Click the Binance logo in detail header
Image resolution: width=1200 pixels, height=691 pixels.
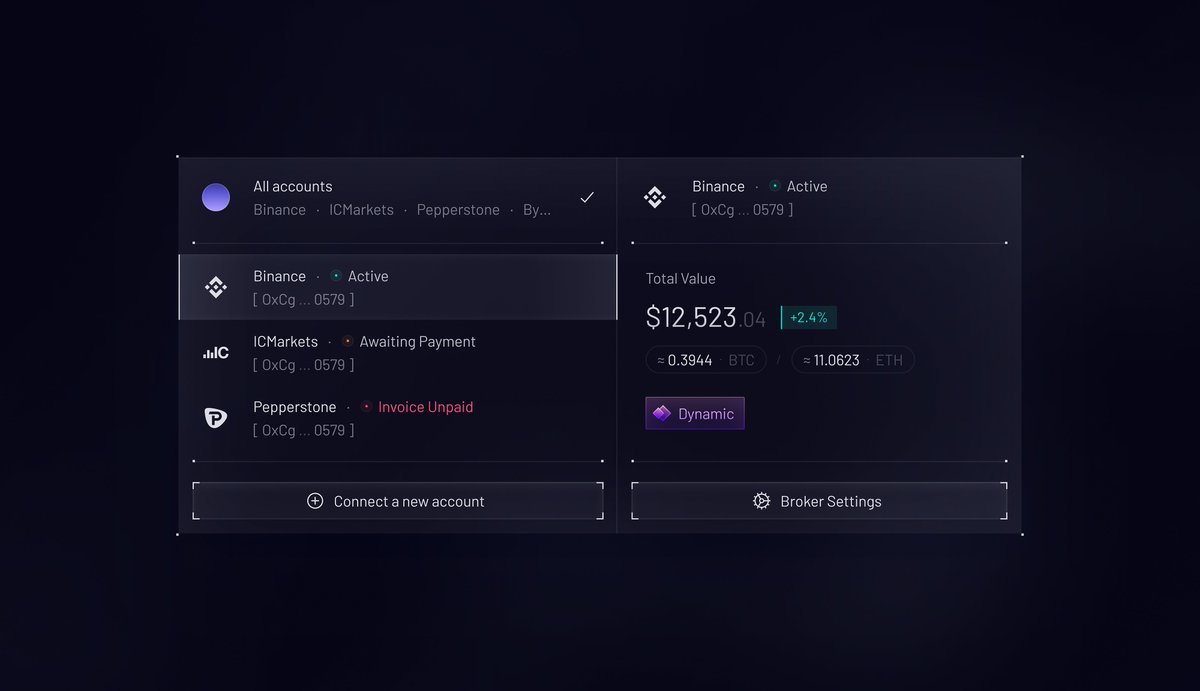point(655,198)
